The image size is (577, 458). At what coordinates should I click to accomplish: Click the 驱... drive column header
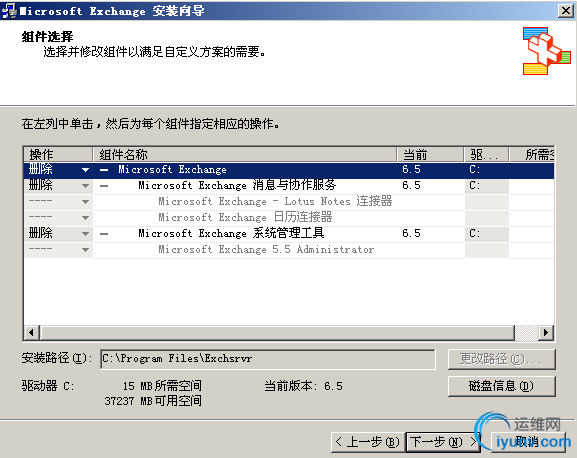click(486, 155)
